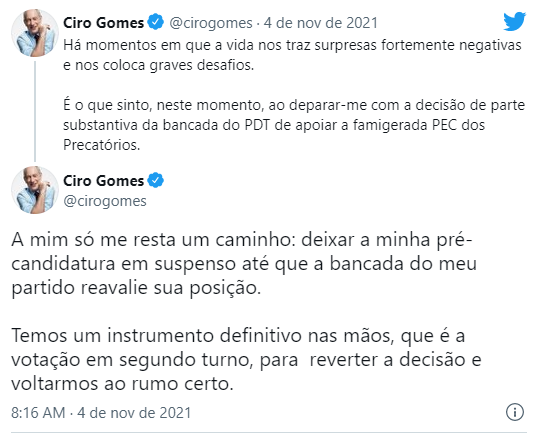Open Ciro Gomes' avatar in the first tweet
Screen dimensions: 538x438
pos(35,33)
